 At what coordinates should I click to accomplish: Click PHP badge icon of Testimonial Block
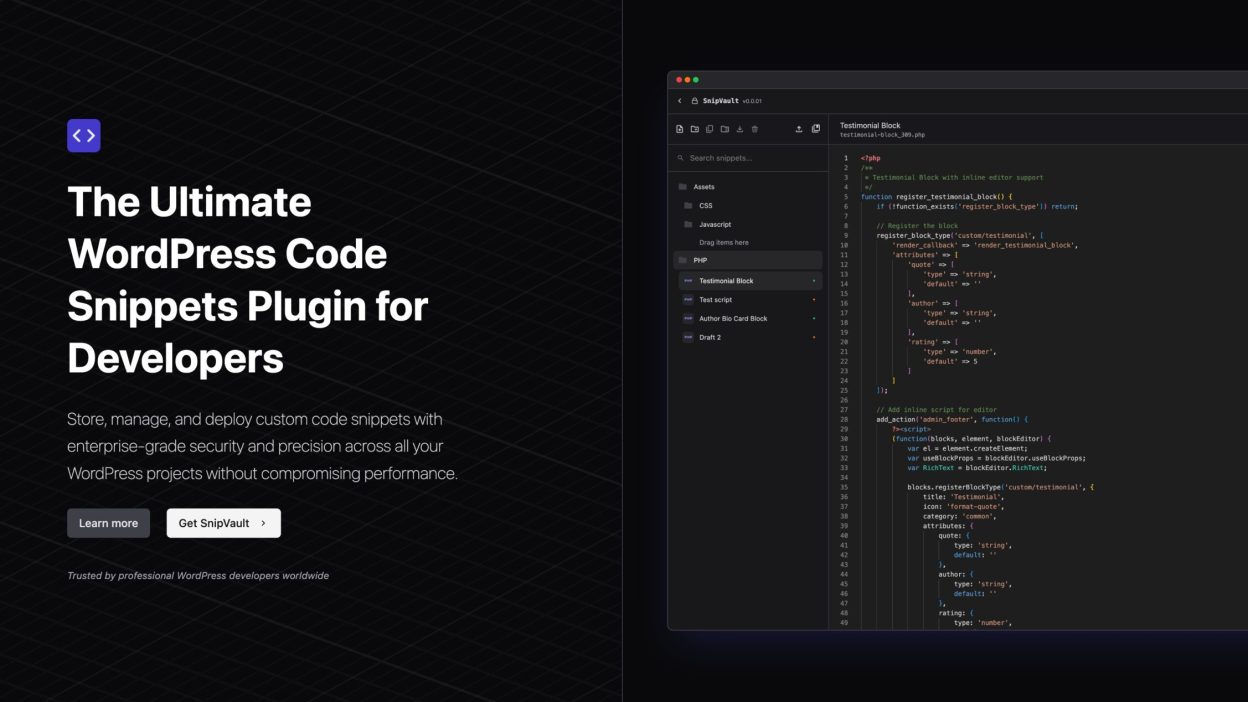[688, 281]
